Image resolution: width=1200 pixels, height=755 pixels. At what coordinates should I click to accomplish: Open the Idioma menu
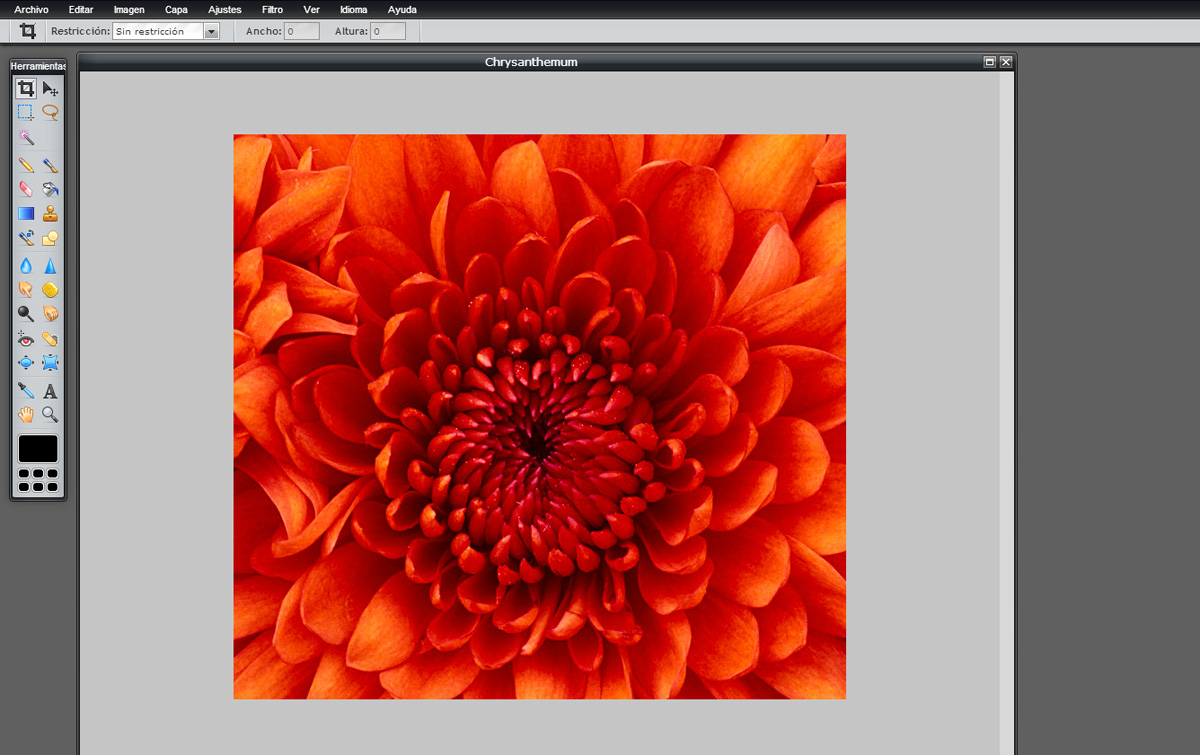tap(354, 9)
